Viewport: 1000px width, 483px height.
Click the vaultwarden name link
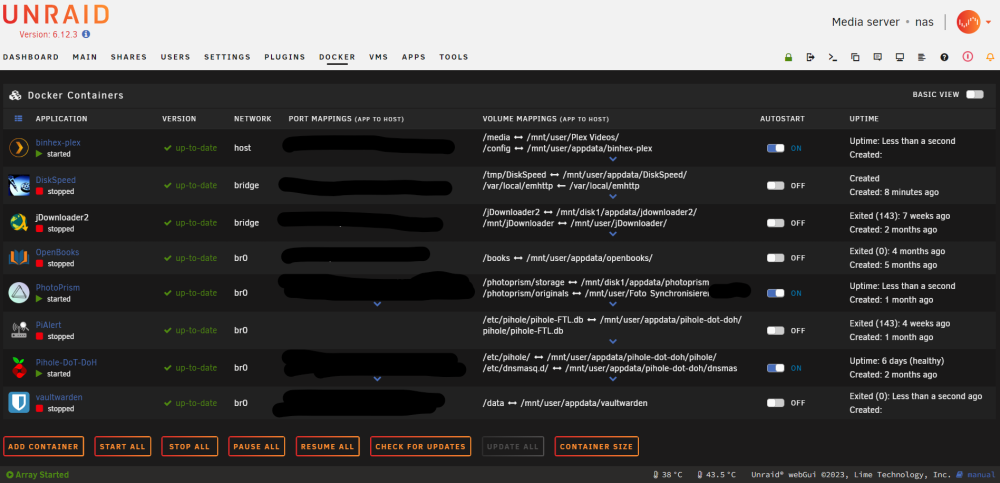click(x=59, y=397)
